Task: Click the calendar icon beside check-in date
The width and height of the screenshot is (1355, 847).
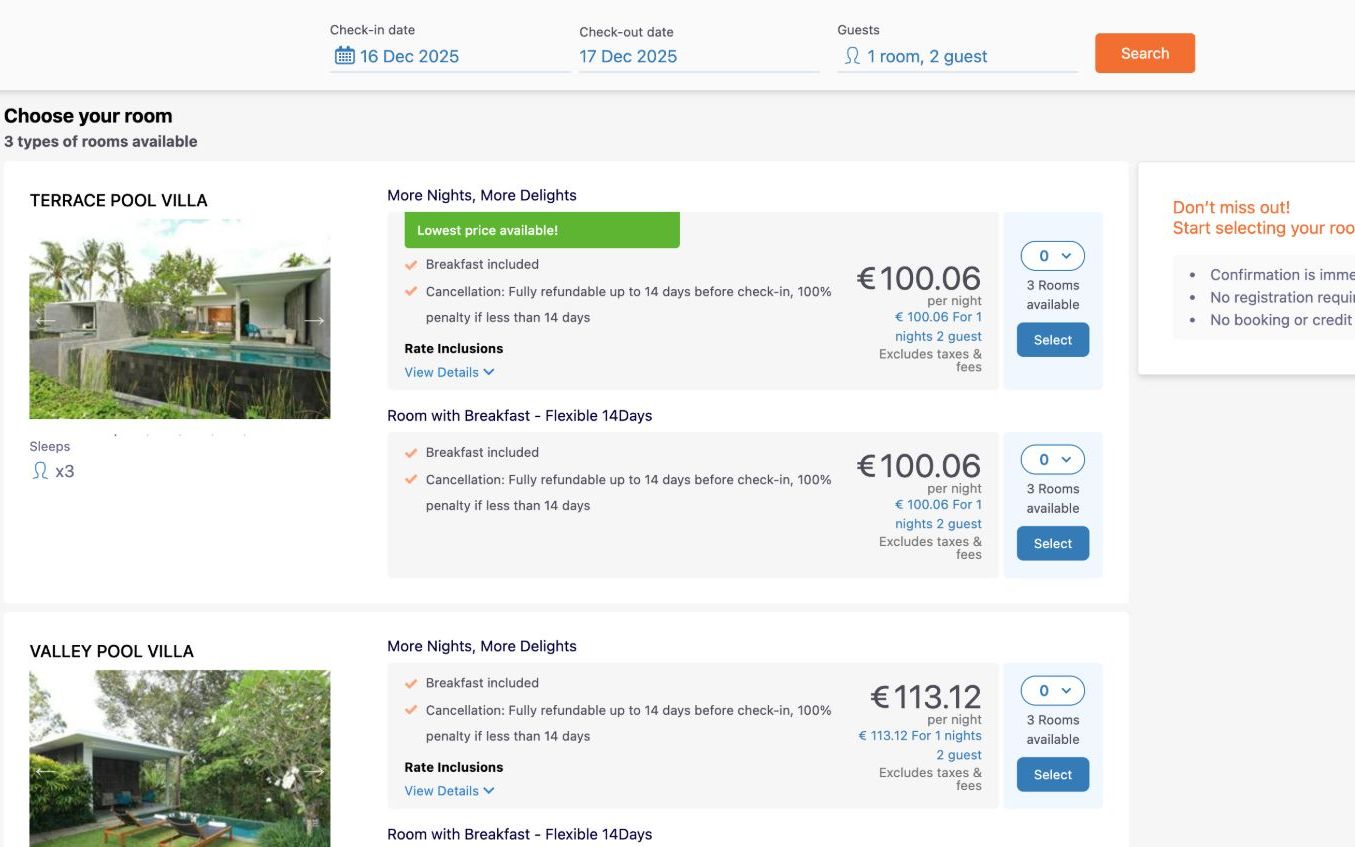Action: [x=344, y=56]
